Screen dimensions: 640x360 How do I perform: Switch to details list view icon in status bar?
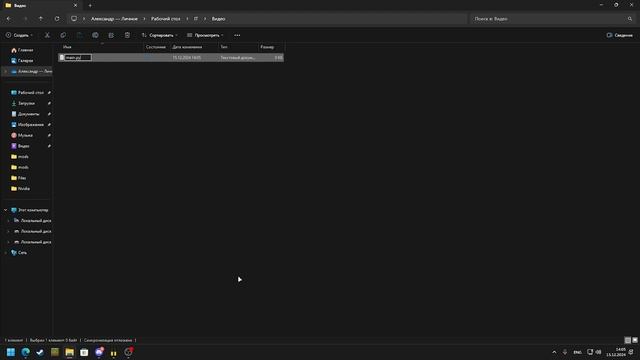tap(628, 340)
